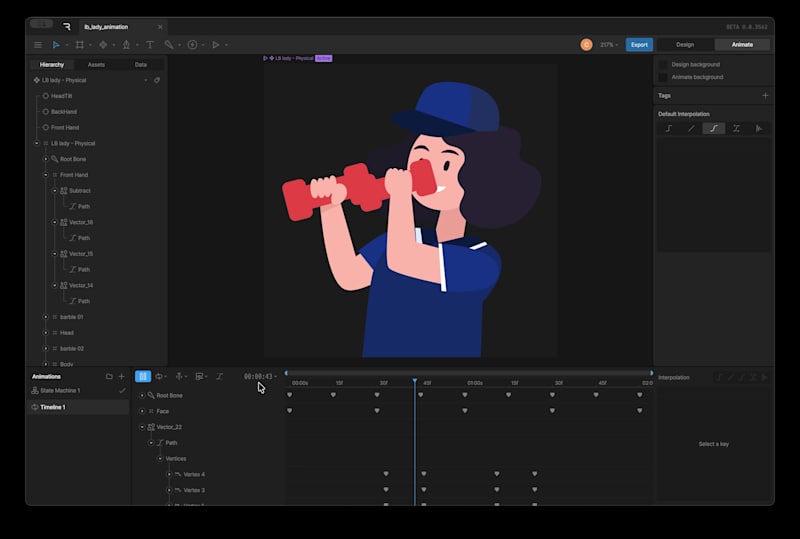Open the orange user avatar

586,45
